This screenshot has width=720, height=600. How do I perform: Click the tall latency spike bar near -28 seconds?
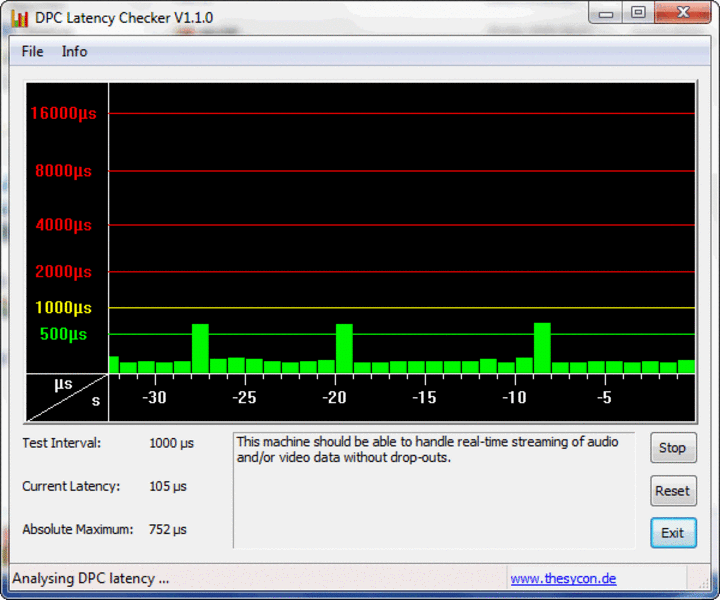coord(200,348)
